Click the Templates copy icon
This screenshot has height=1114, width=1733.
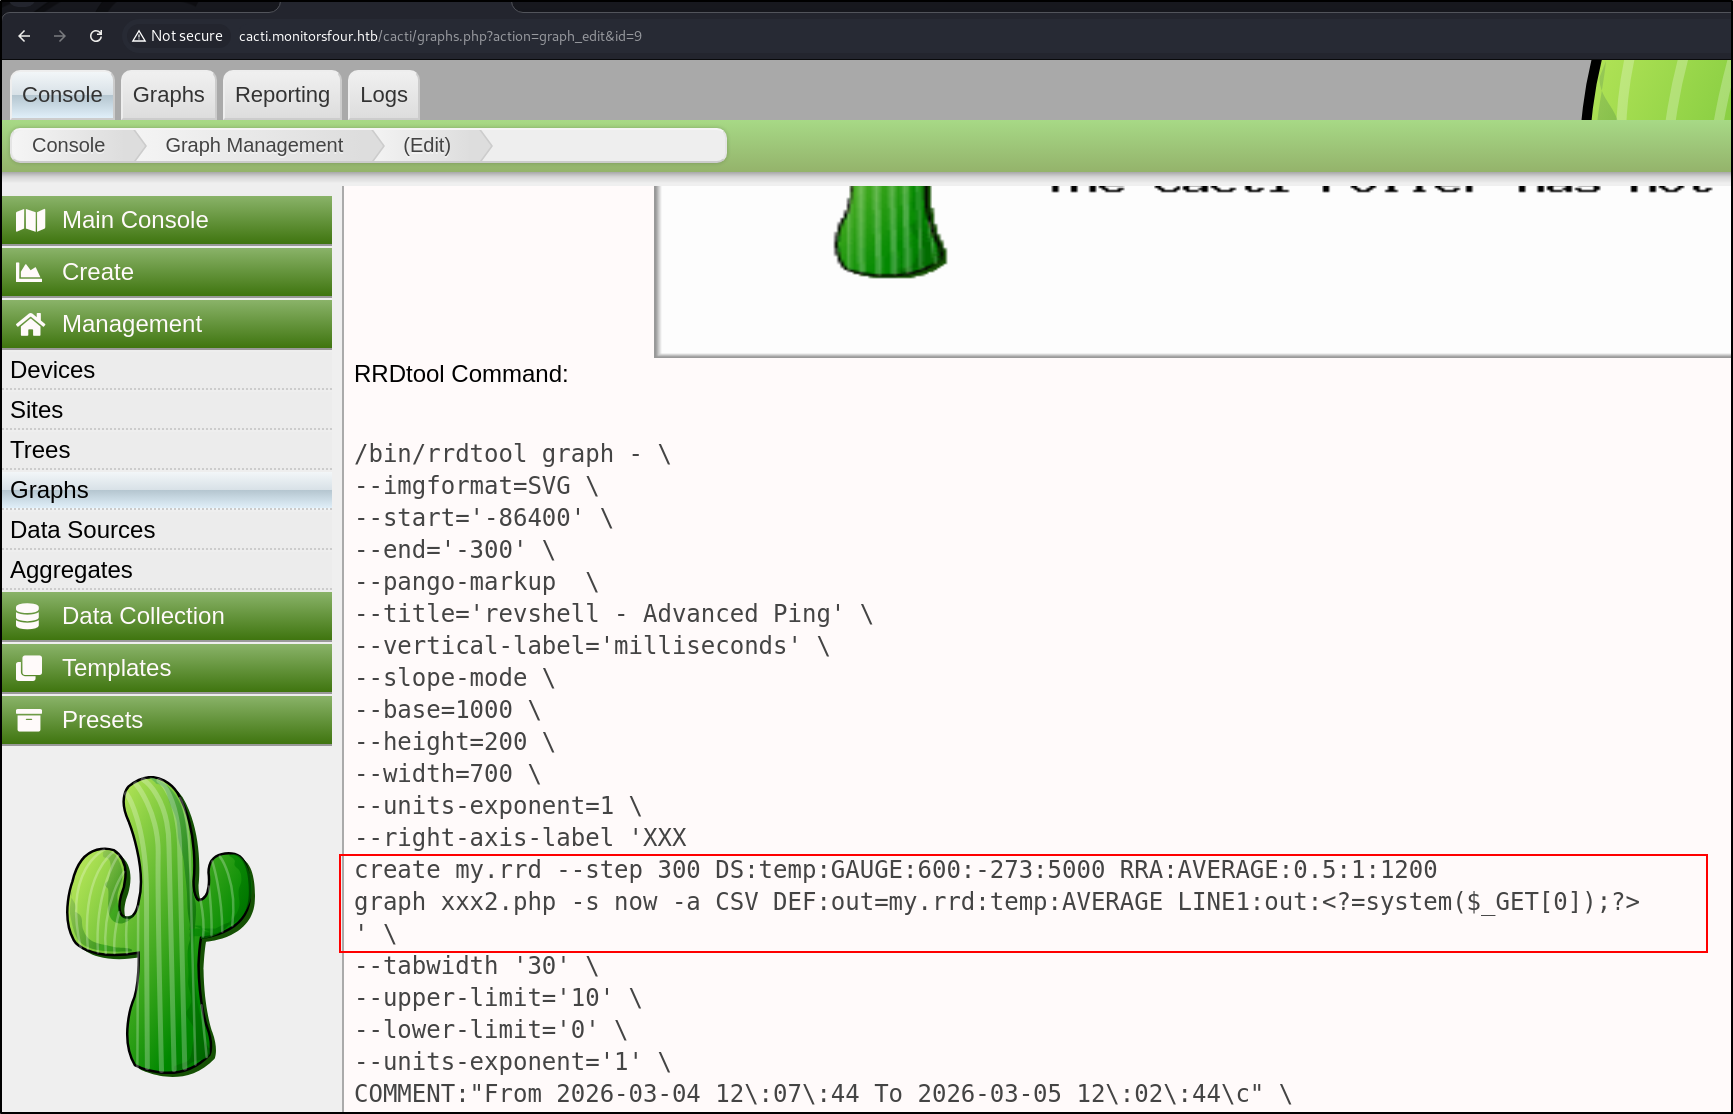coord(30,668)
